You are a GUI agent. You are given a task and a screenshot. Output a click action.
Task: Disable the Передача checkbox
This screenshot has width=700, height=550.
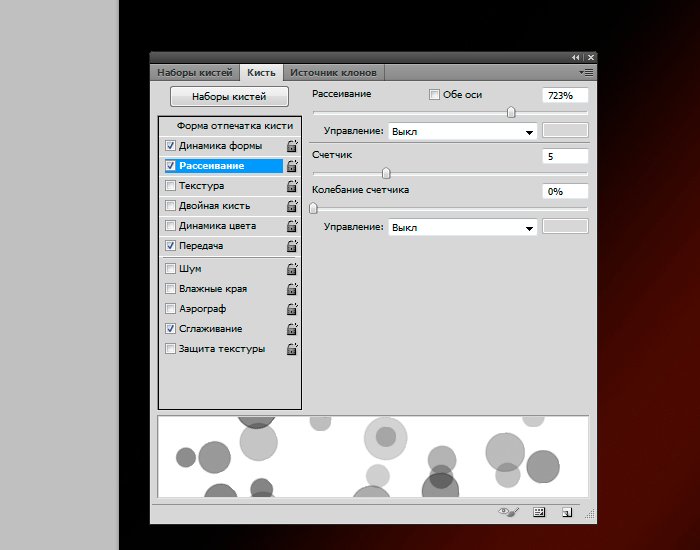tap(170, 246)
